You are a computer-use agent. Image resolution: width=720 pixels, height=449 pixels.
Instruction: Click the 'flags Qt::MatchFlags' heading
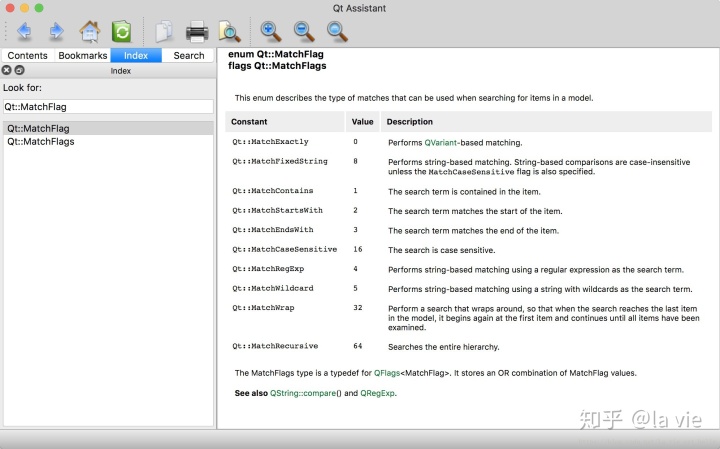click(277, 66)
